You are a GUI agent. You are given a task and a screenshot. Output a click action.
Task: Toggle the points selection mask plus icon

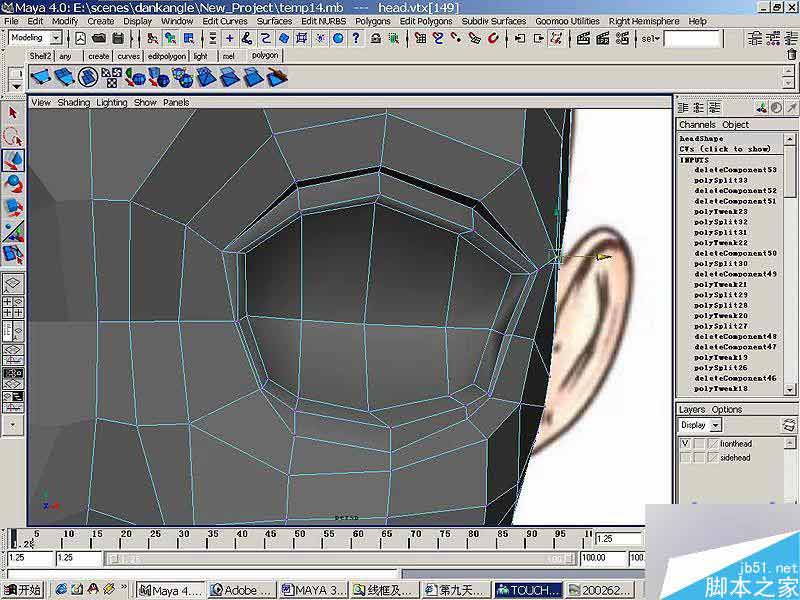[x=230, y=38]
